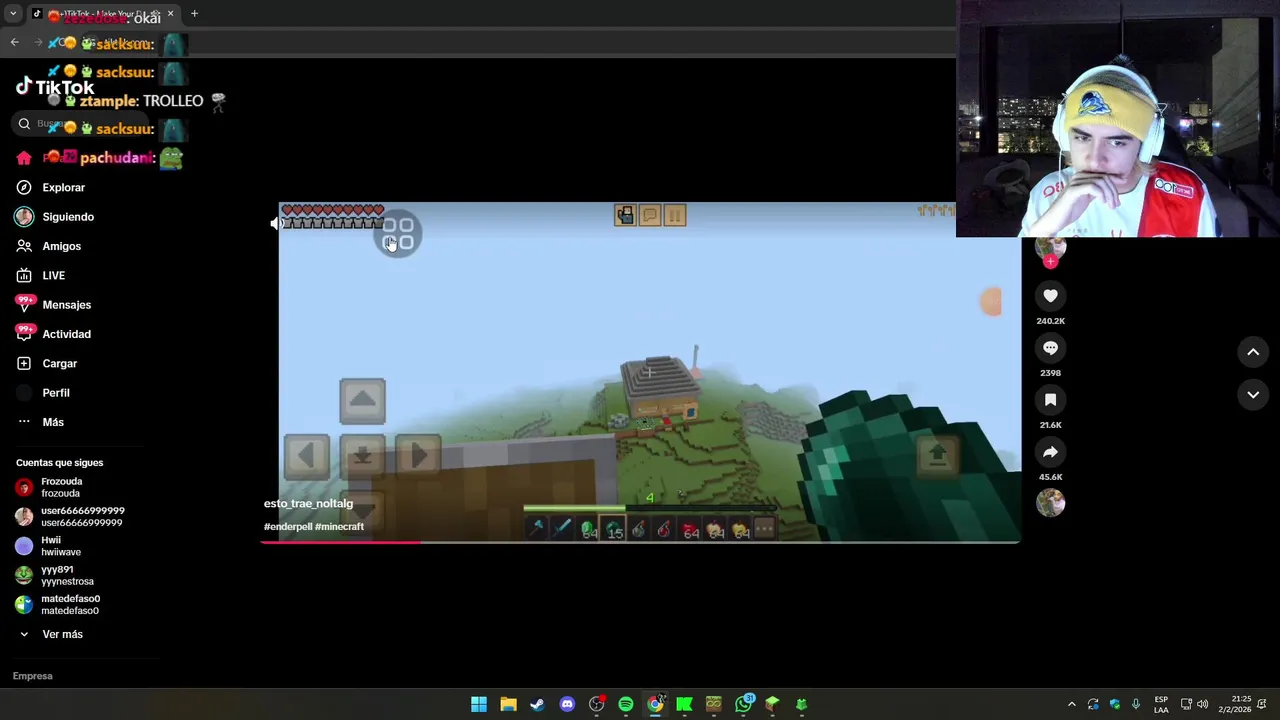Click the Empresa footer link
Image resolution: width=1280 pixels, height=720 pixels.
(x=32, y=676)
